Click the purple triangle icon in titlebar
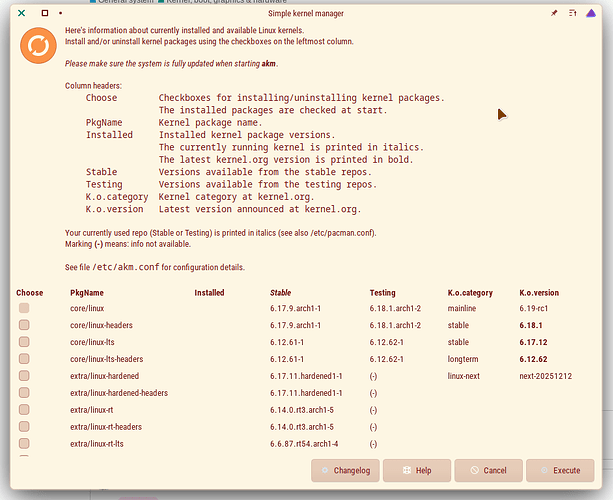This screenshot has height=500, width=613. [591, 13]
